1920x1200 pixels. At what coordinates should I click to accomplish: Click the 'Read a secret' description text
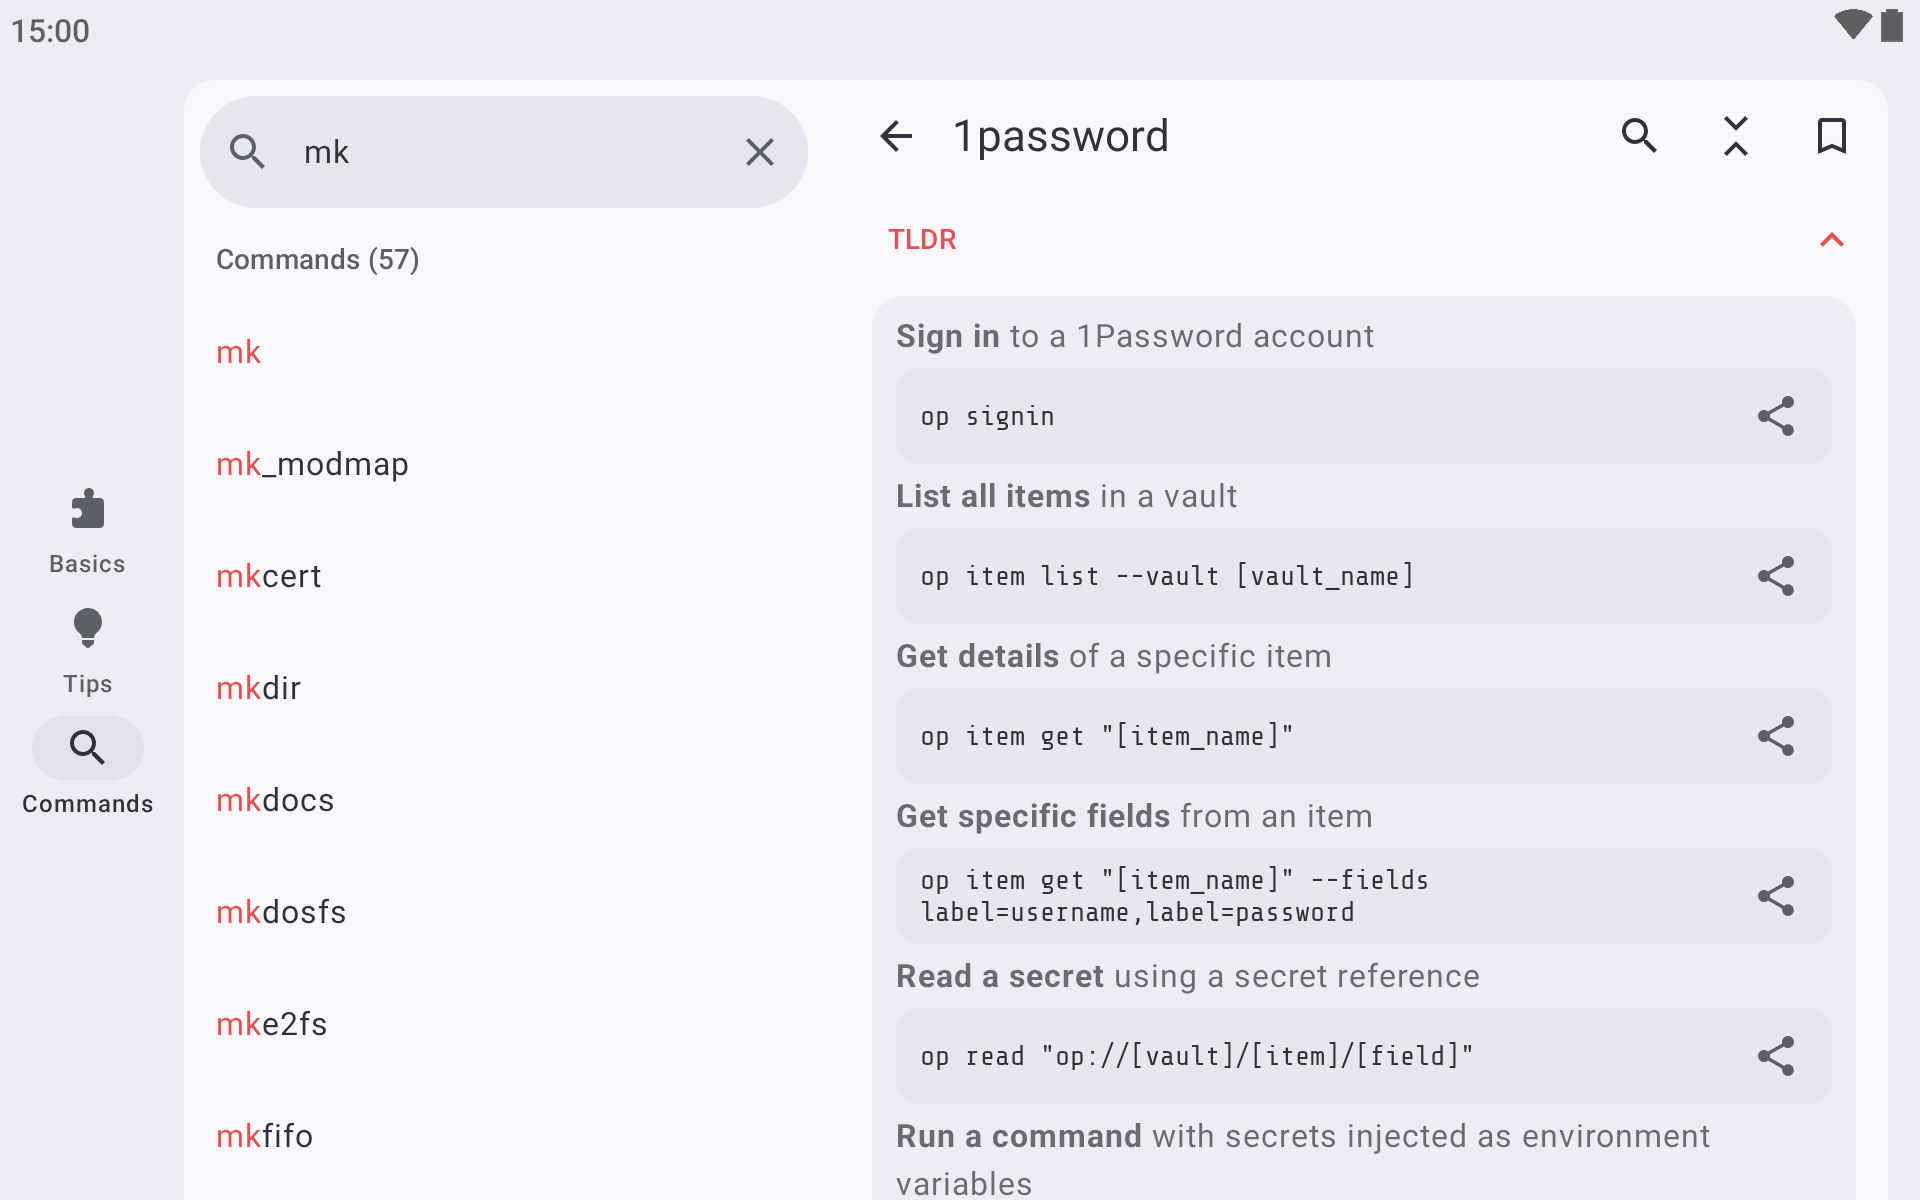[x=1187, y=976]
